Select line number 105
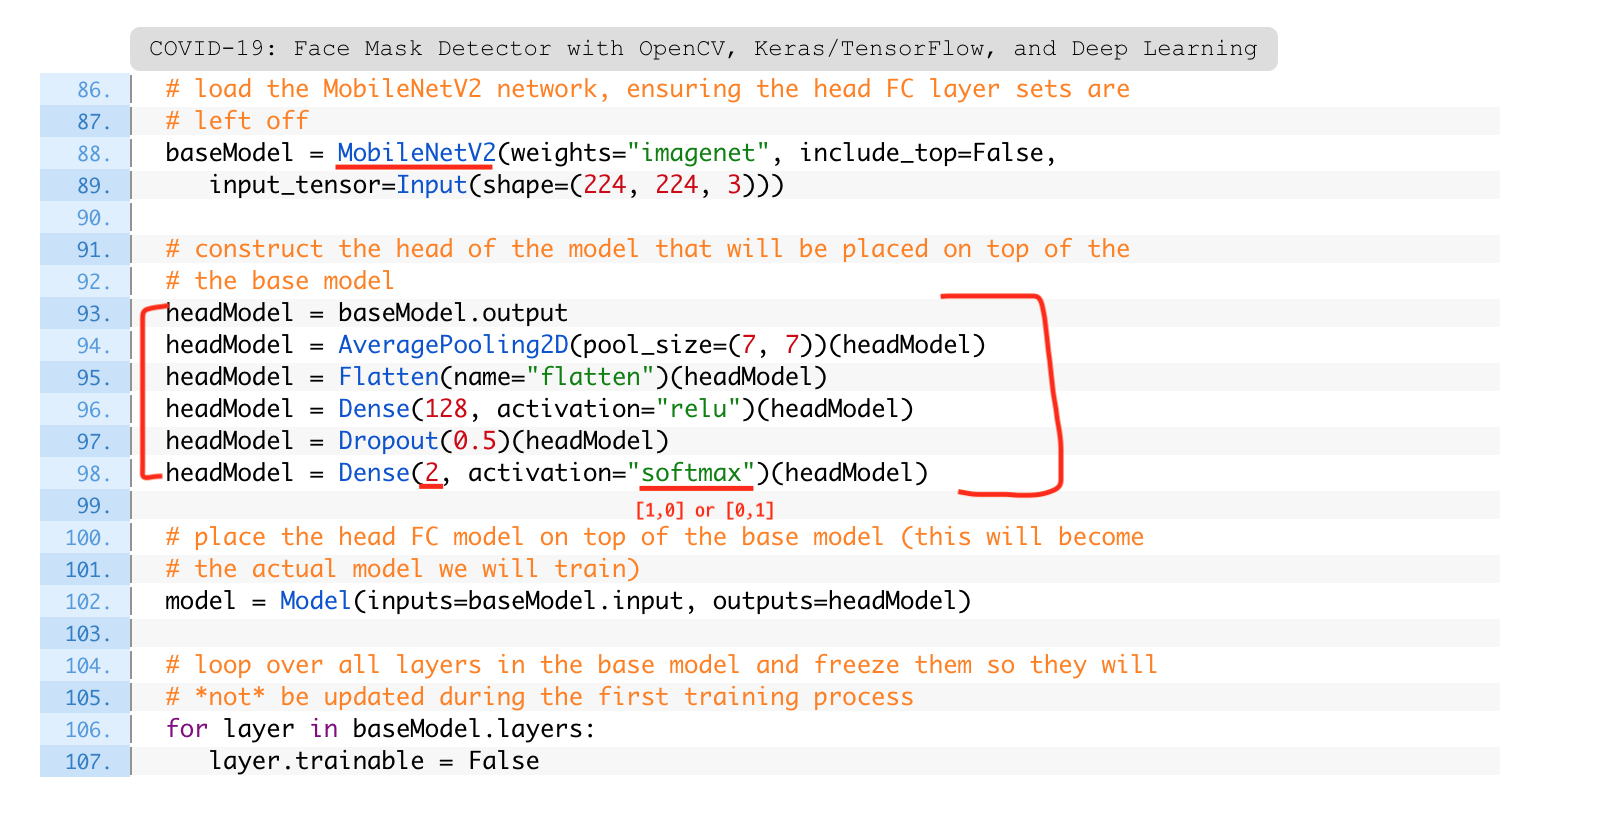 [88, 698]
